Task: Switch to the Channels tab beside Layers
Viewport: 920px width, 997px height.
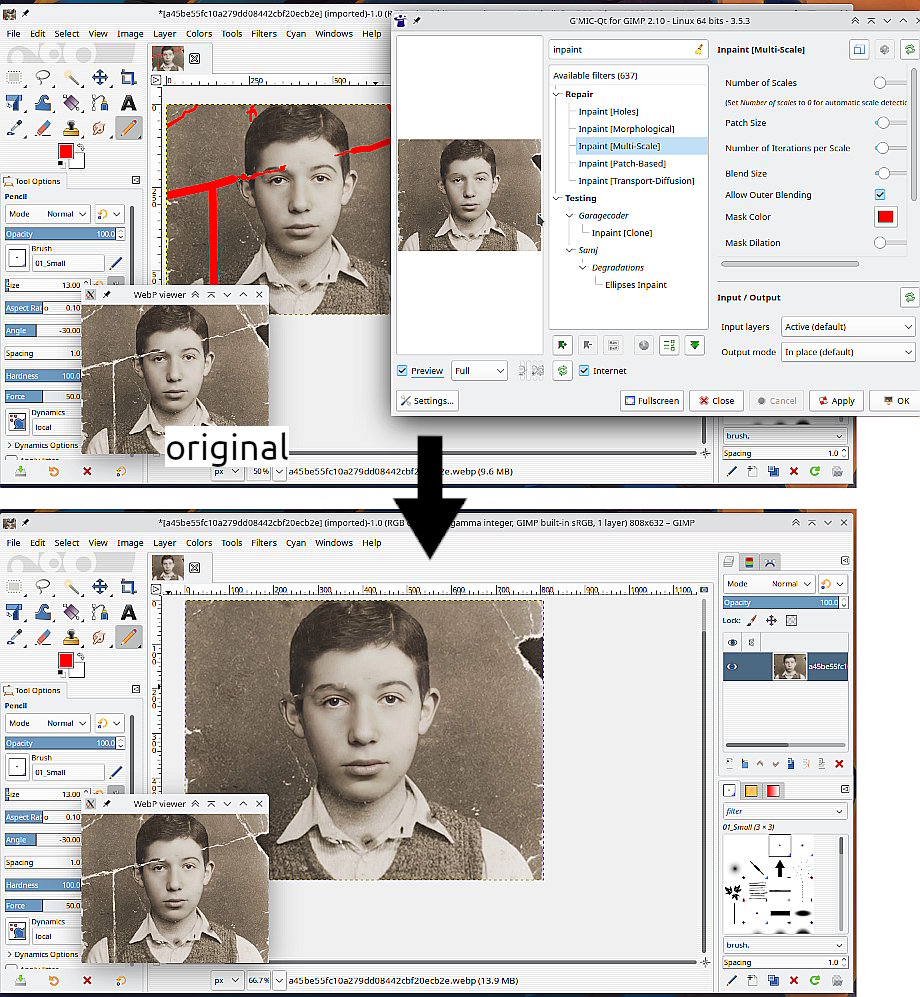Action: click(751, 562)
